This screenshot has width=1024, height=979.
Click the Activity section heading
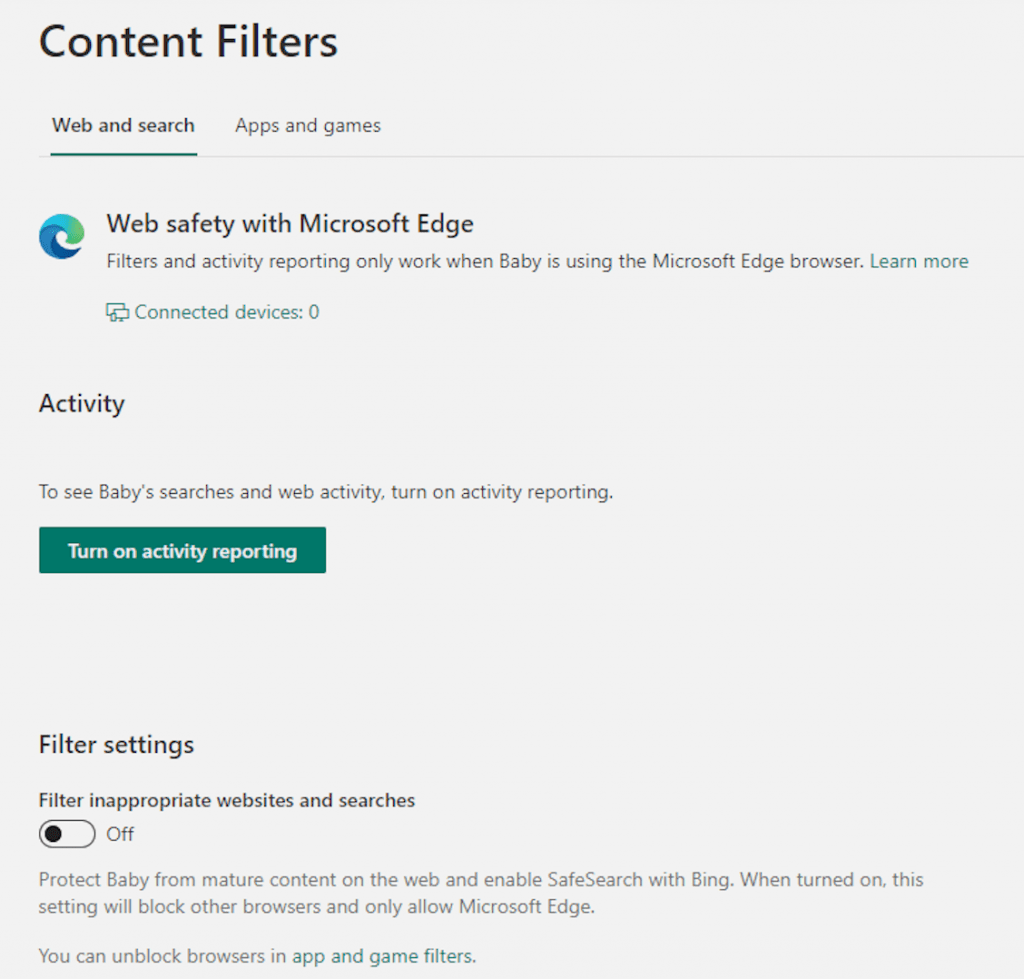(x=82, y=404)
